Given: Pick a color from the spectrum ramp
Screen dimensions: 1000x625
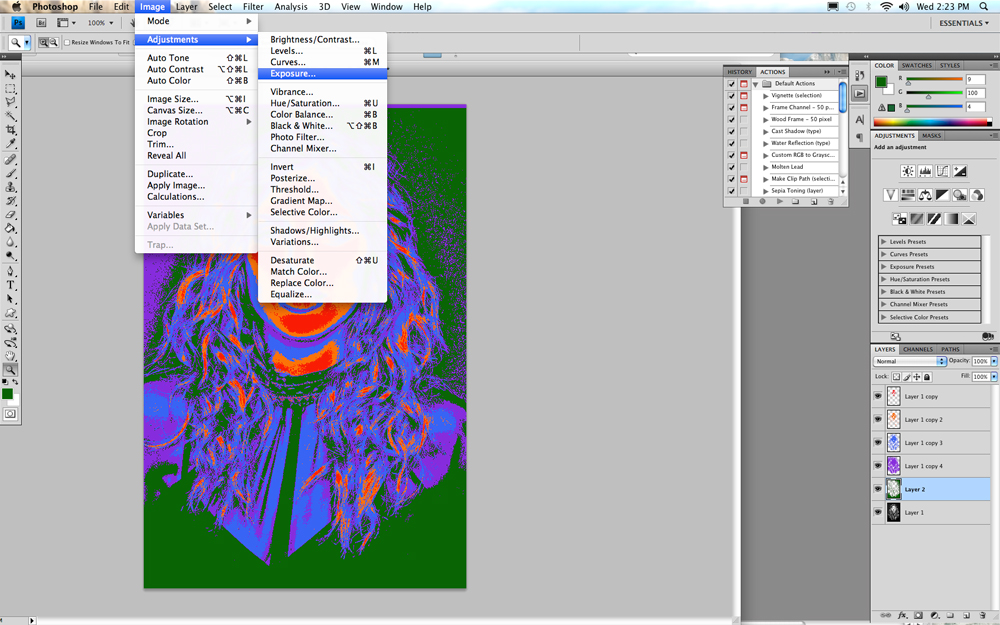Looking at the screenshot, I should (932, 122).
